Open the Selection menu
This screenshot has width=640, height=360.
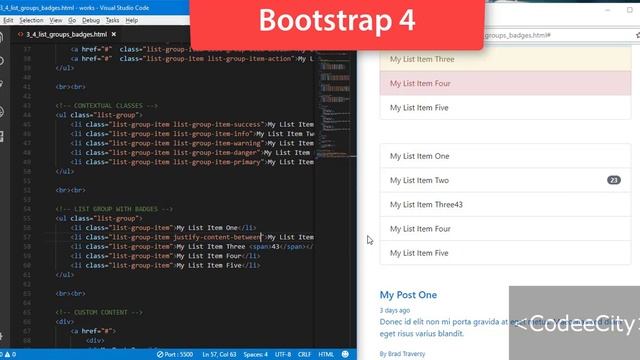point(31,20)
